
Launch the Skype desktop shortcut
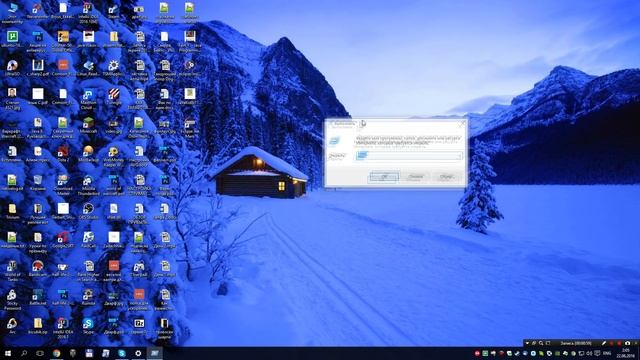tap(88, 327)
